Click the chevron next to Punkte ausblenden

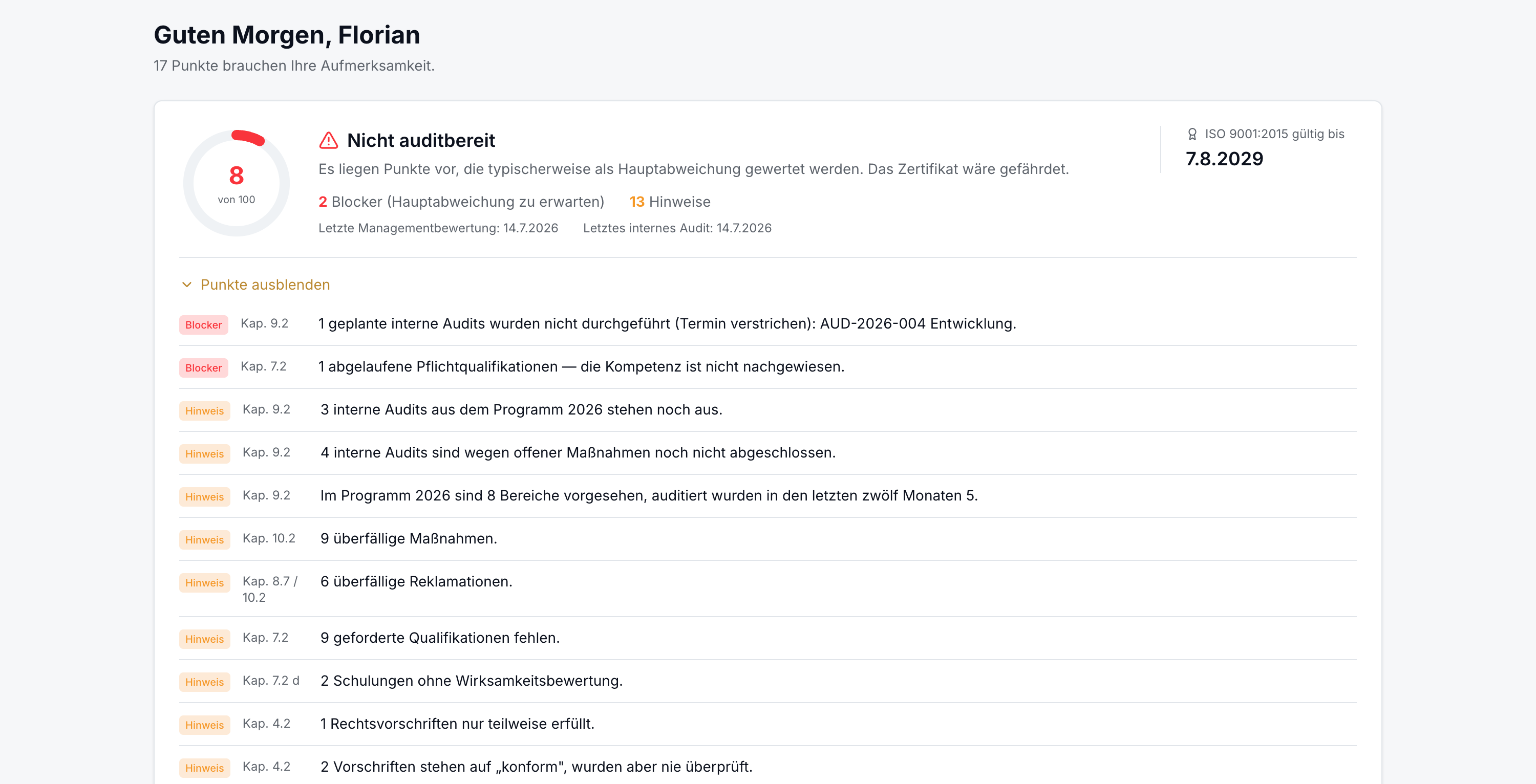point(186,285)
